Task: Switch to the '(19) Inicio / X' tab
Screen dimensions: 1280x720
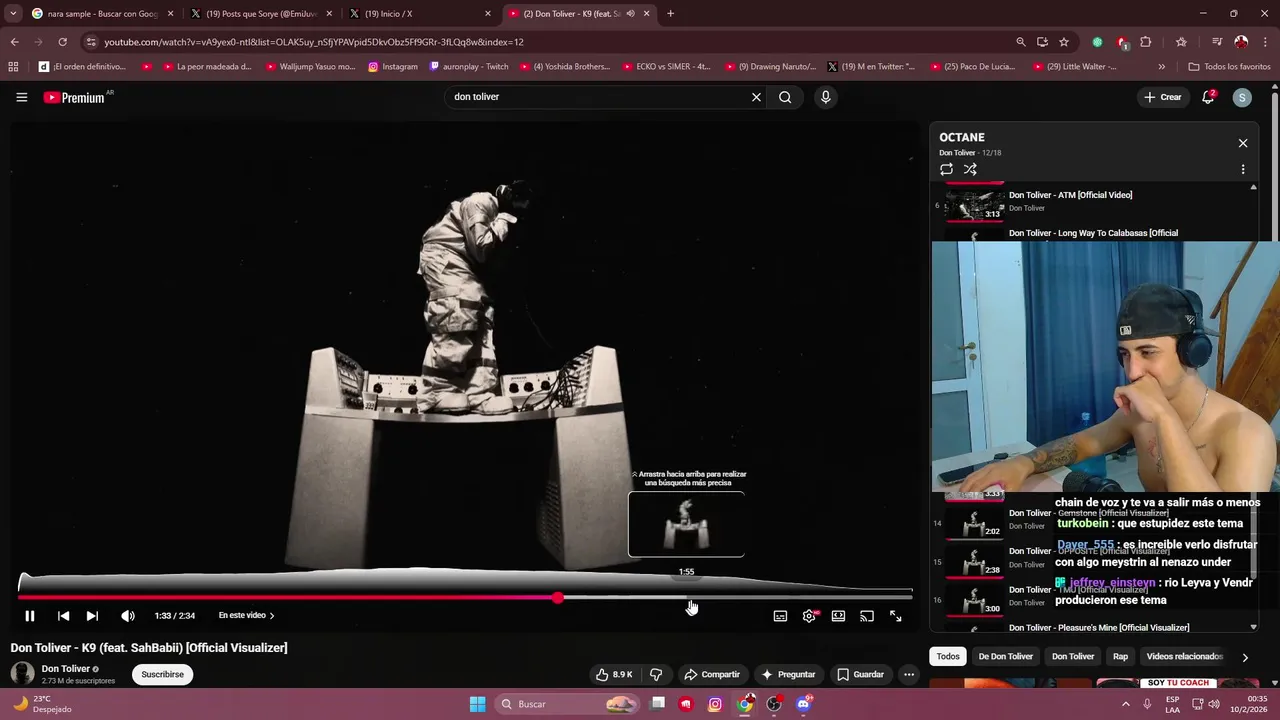Action: tap(420, 14)
